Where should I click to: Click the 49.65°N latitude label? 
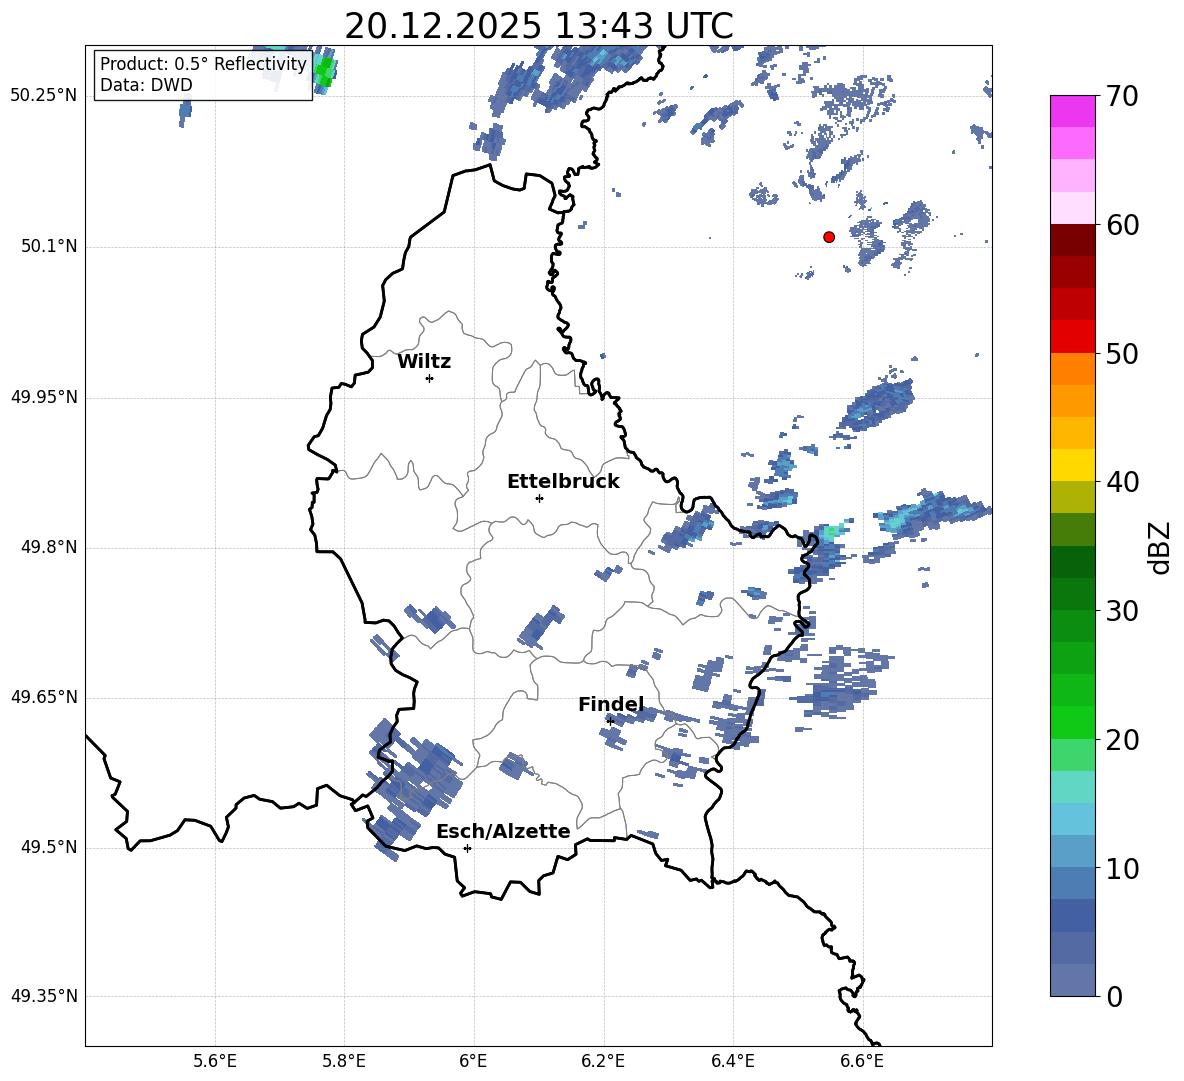[44, 697]
